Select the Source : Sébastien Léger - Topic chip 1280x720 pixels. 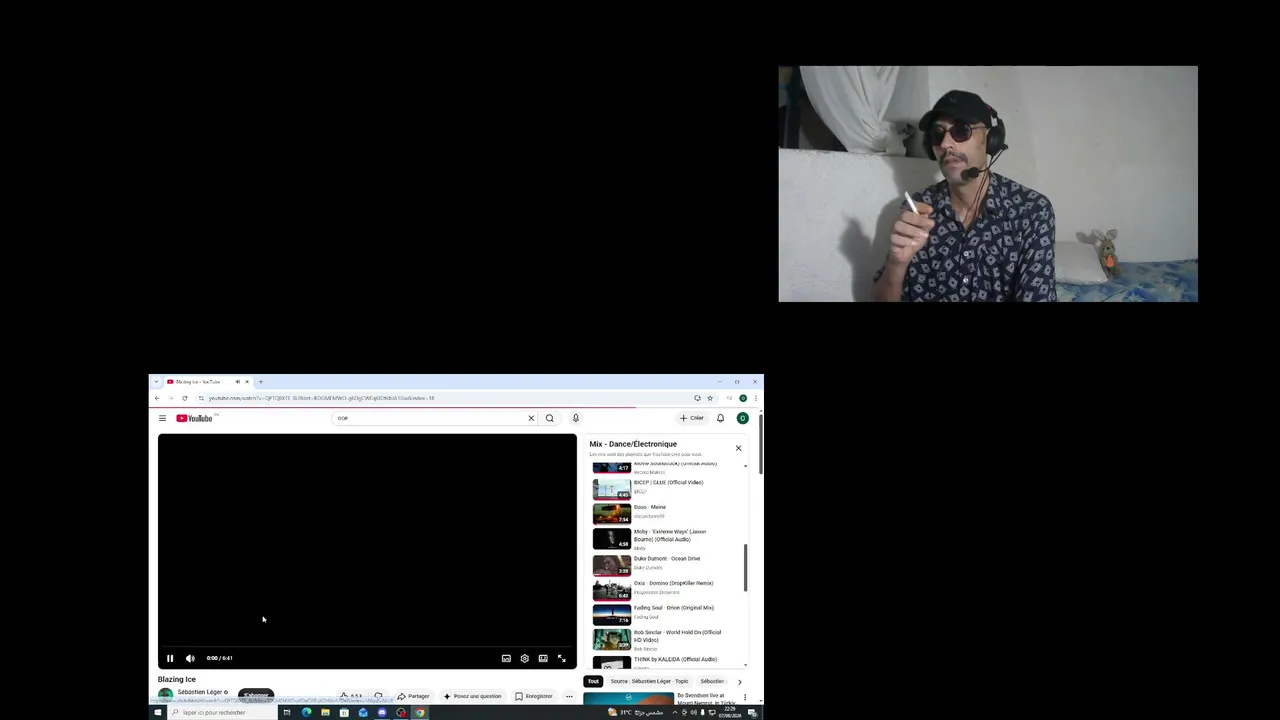click(650, 681)
